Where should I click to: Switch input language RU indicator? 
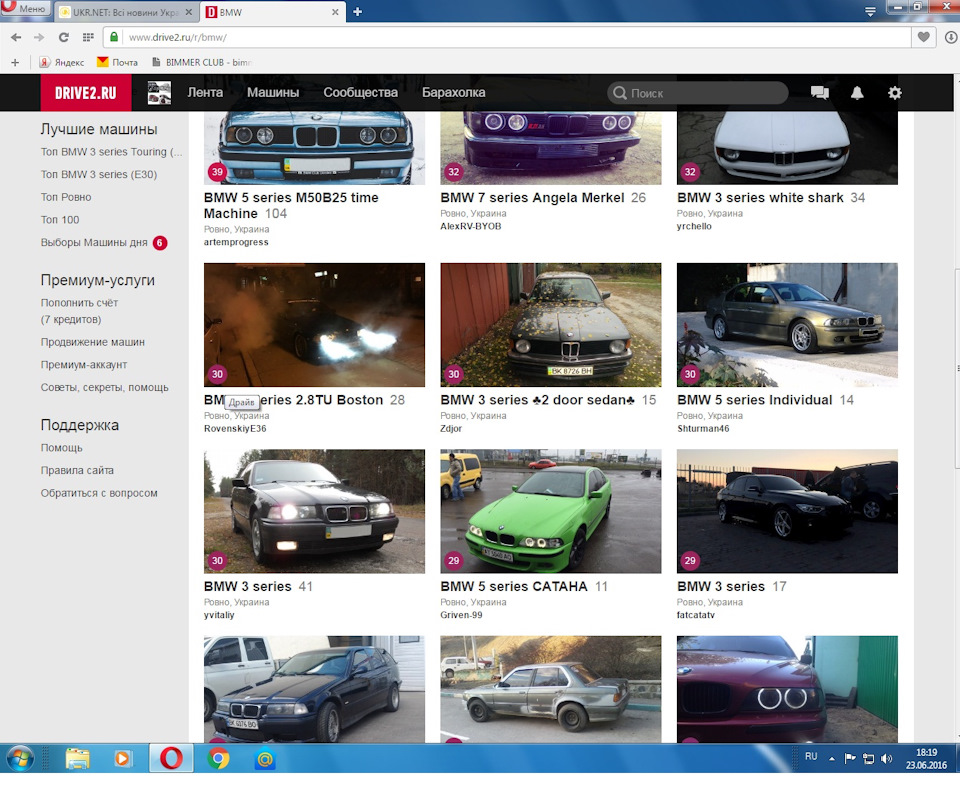point(811,756)
